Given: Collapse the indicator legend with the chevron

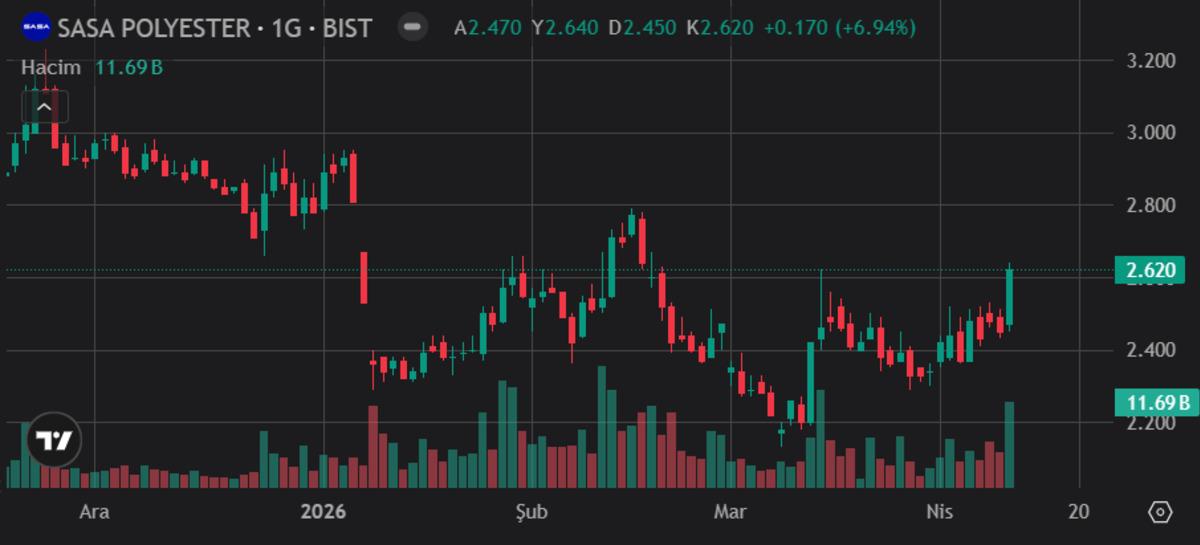Looking at the screenshot, I should point(45,106).
